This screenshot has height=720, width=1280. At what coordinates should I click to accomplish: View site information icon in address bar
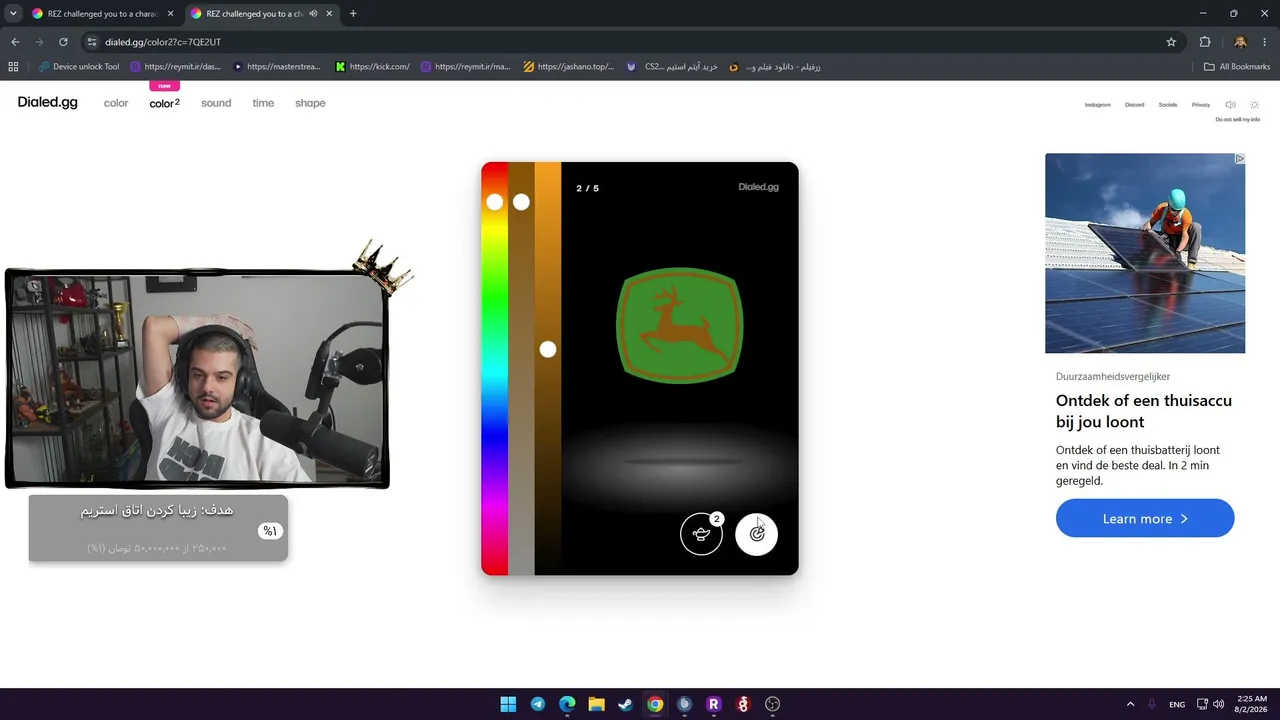tap(92, 42)
